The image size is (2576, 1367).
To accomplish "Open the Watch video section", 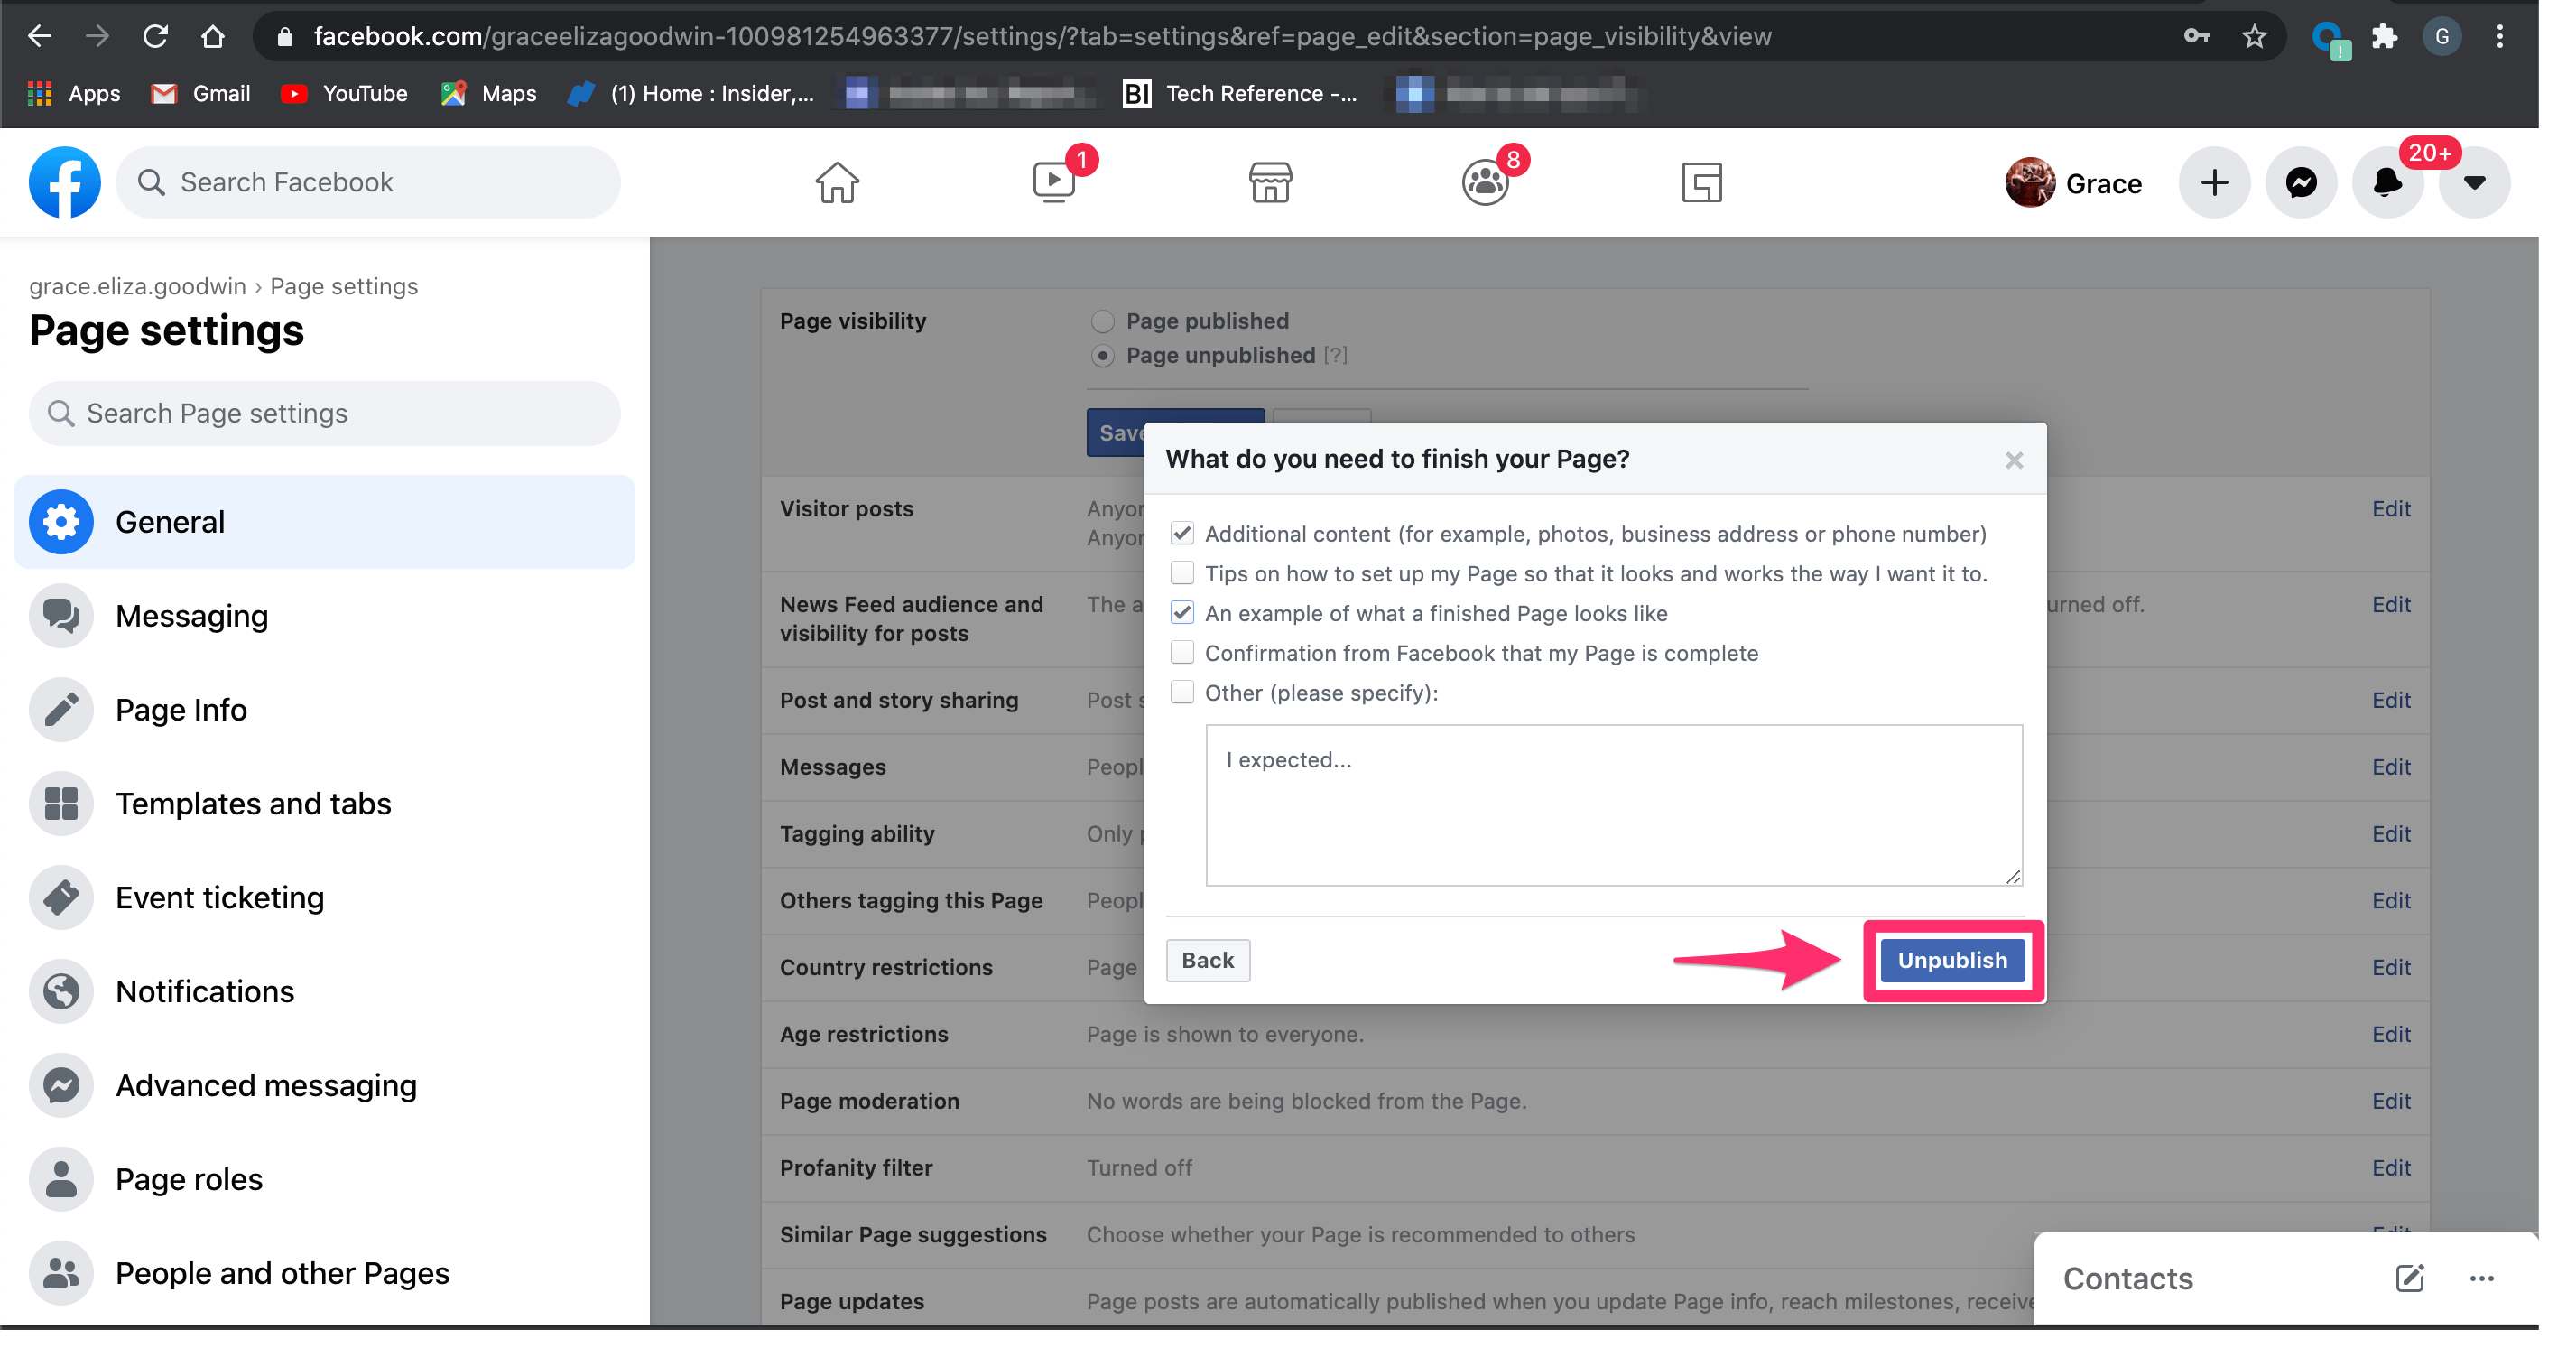I will 1053,182.
